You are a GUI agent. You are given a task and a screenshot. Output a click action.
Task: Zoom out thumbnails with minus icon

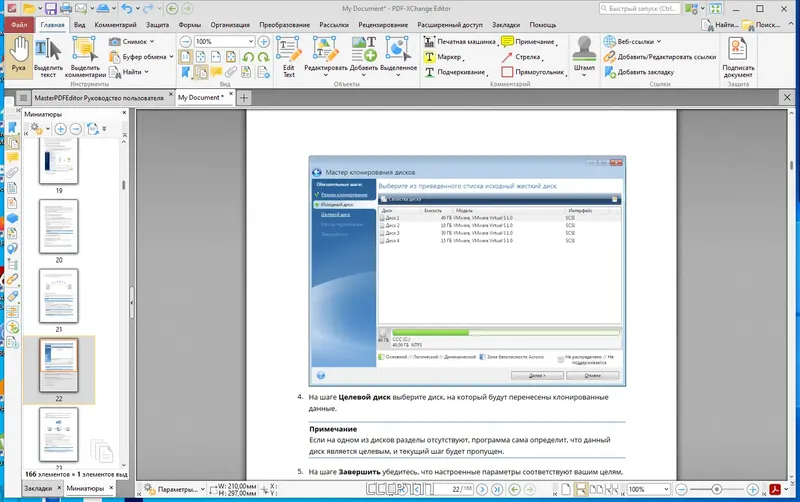[76, 129]
